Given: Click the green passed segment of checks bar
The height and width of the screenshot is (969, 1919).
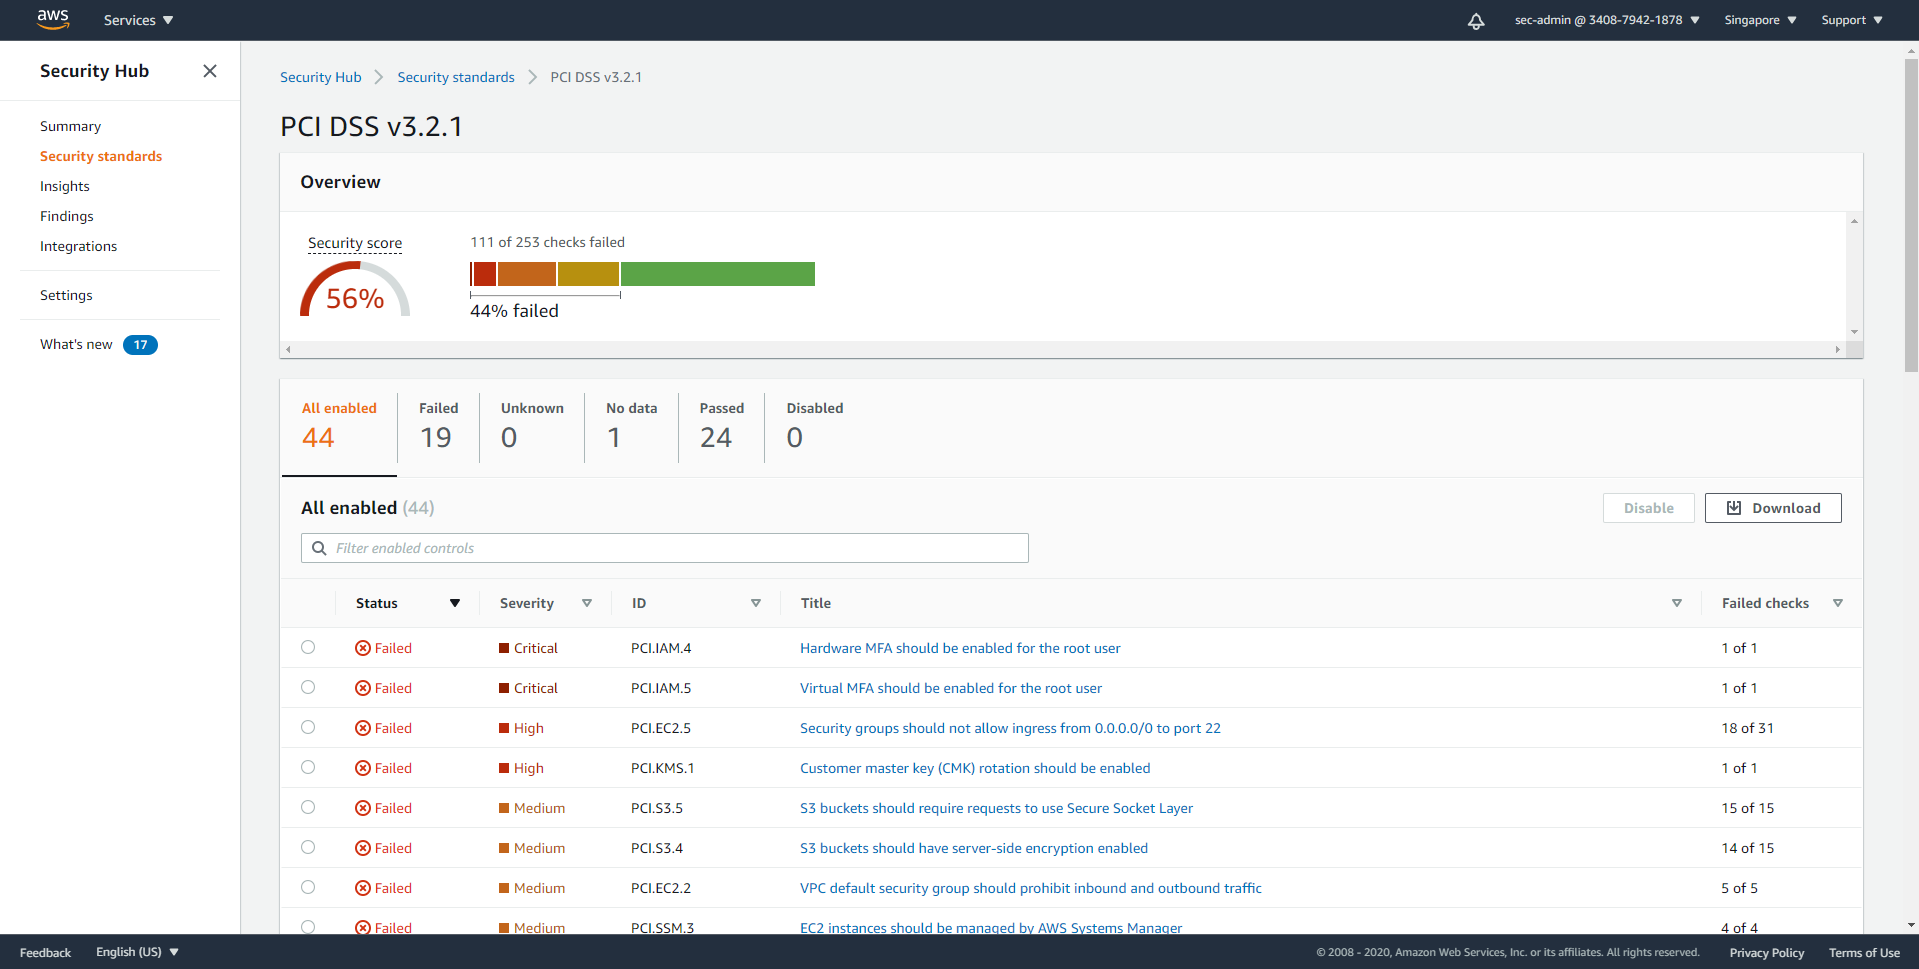Looking at the screenshot, I should point(718,274).
